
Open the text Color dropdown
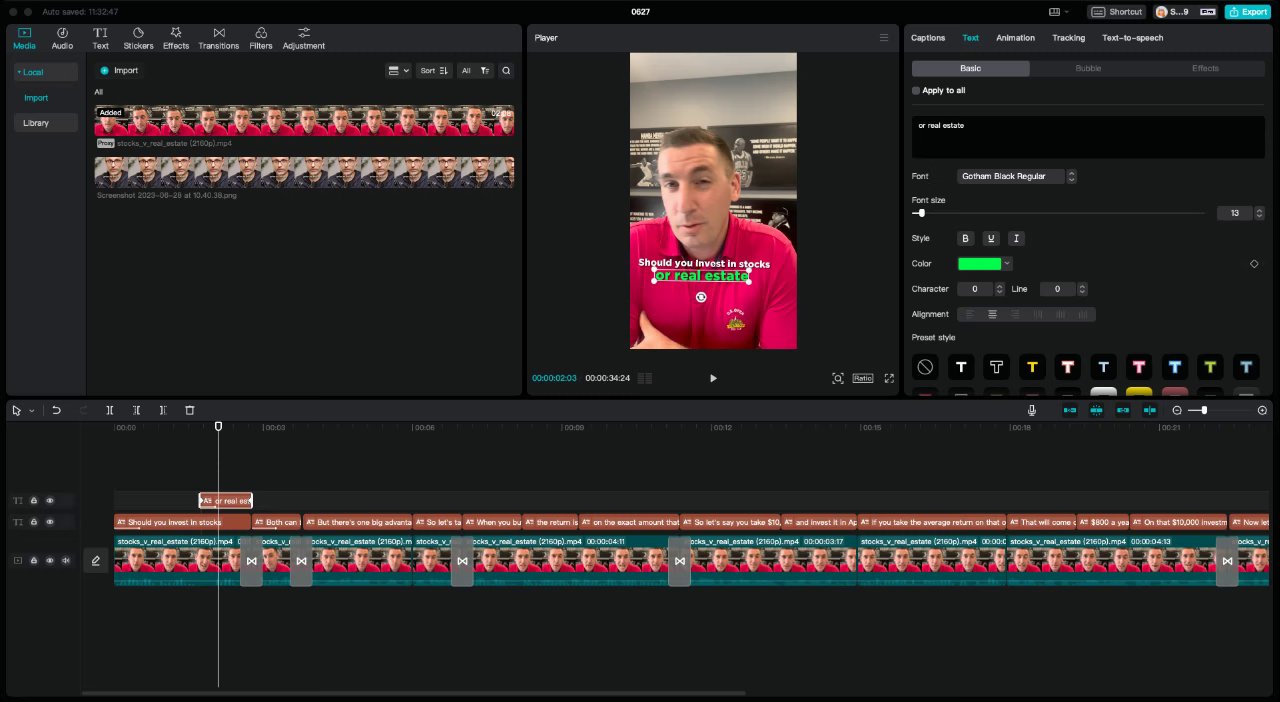click(1006, 263)
